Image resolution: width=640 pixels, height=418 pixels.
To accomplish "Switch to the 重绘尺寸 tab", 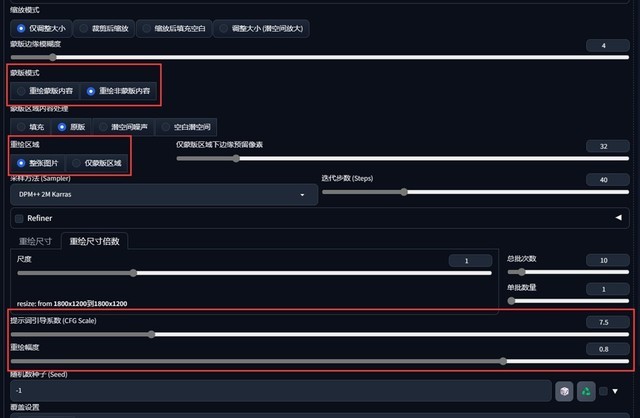I will (x=35, y=241).
